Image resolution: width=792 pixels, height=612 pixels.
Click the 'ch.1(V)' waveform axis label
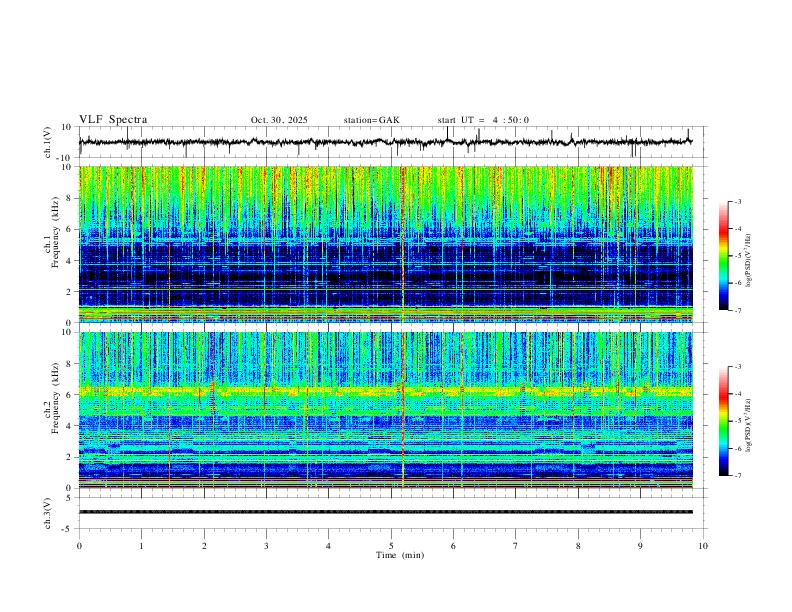(48, 142)
